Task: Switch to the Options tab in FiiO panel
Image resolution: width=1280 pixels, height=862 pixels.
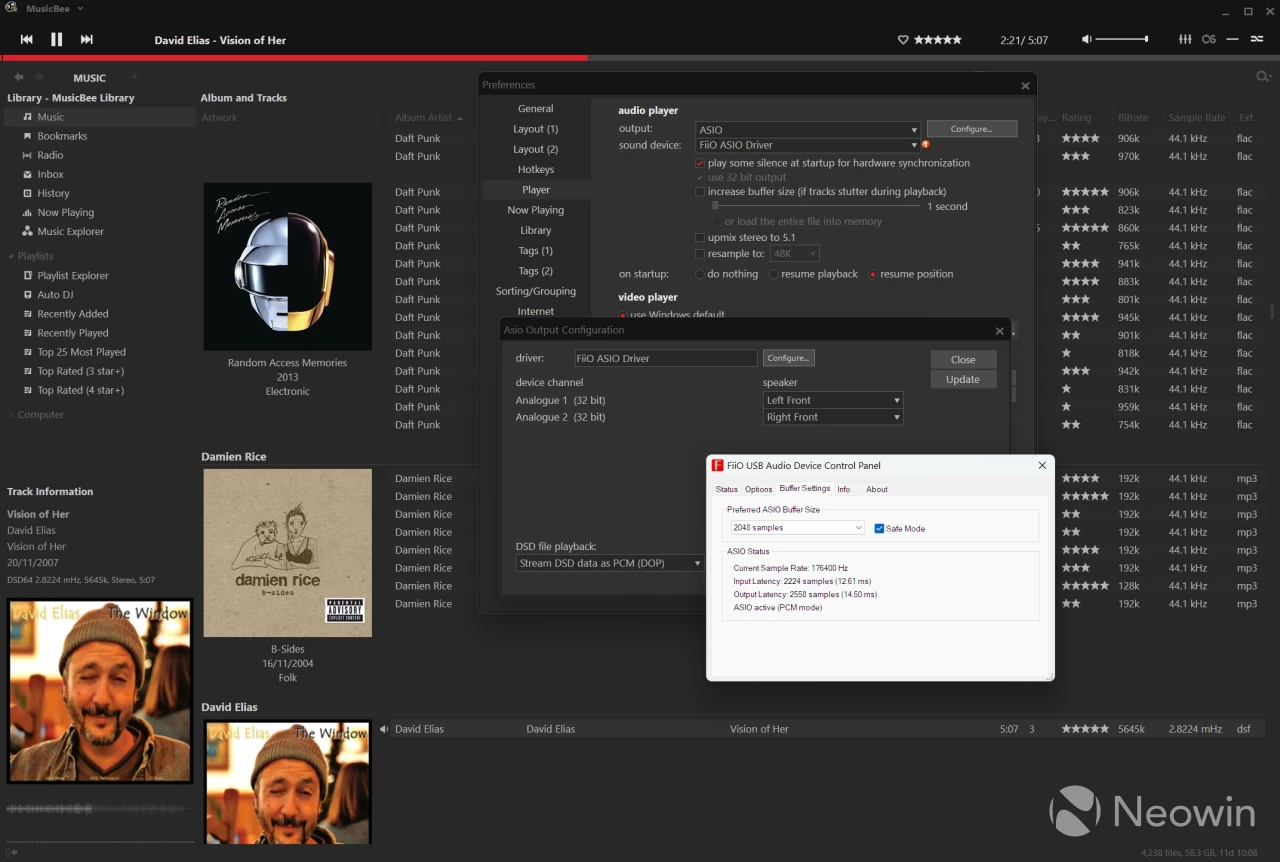Action: pyautogui.click(x=758, y=489)
